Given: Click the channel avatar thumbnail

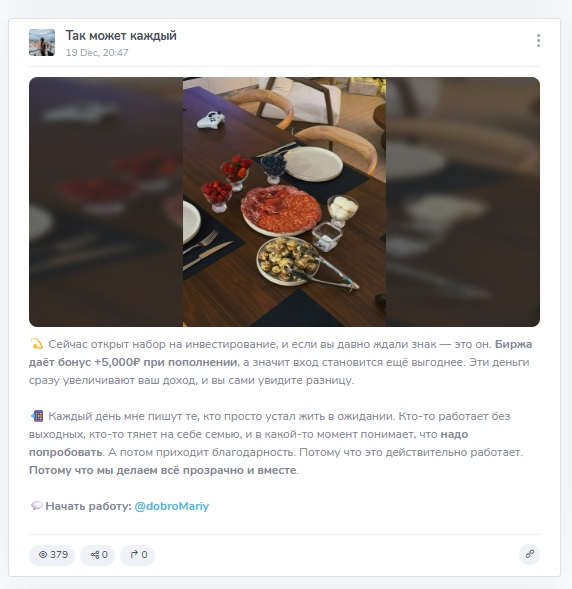Looking at the screenshot, I should tap(42, 42).
